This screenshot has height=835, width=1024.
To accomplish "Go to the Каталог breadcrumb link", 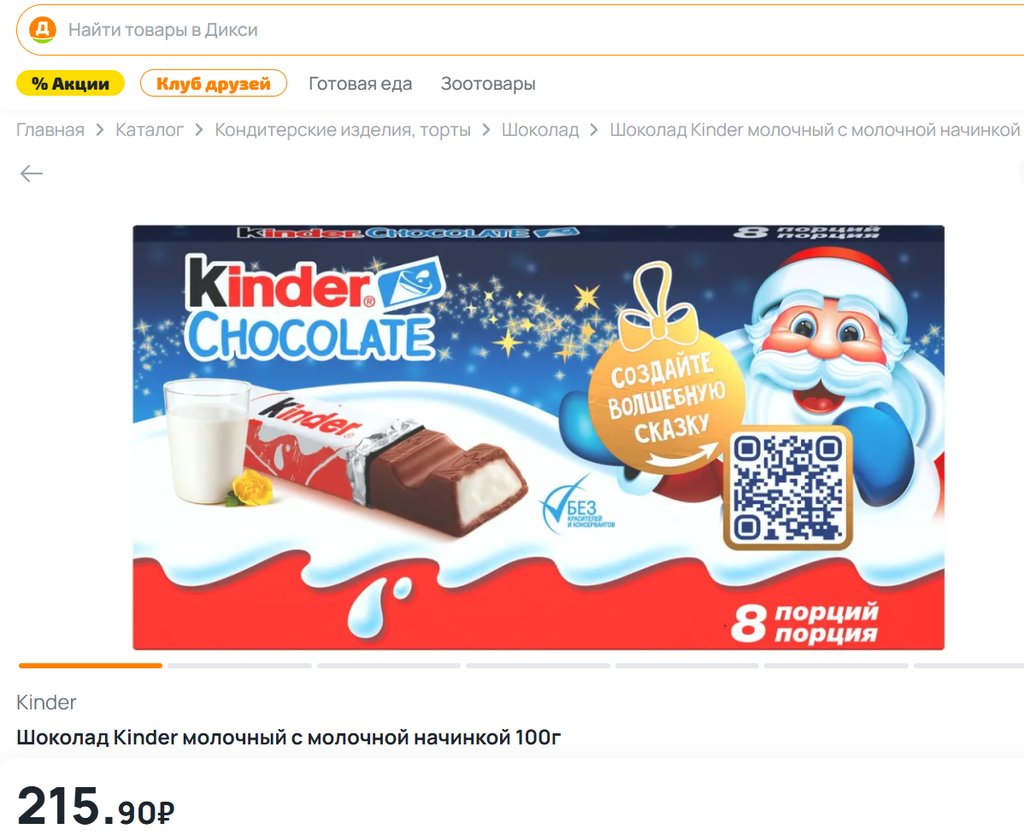I will tap(150, 130).
